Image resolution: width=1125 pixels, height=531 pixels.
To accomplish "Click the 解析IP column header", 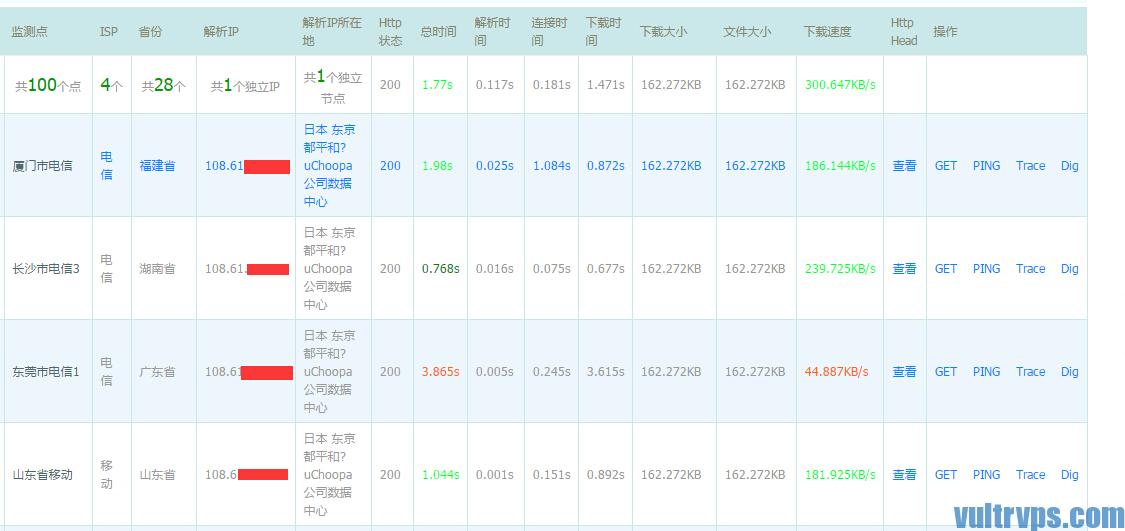I will 221,32.
